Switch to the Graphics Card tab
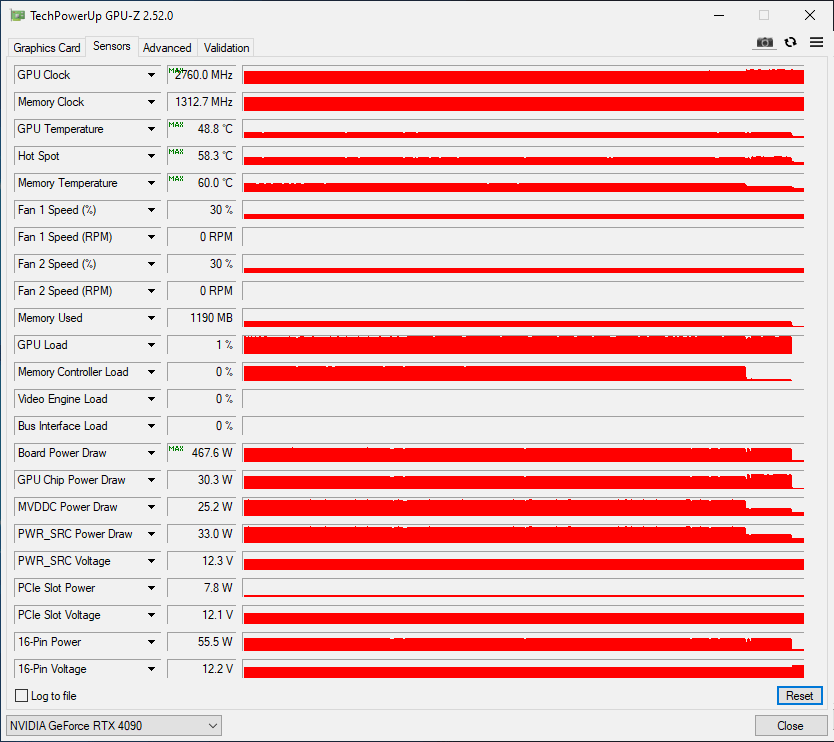This screenshot has height=742, width=834. click(47, 48)
